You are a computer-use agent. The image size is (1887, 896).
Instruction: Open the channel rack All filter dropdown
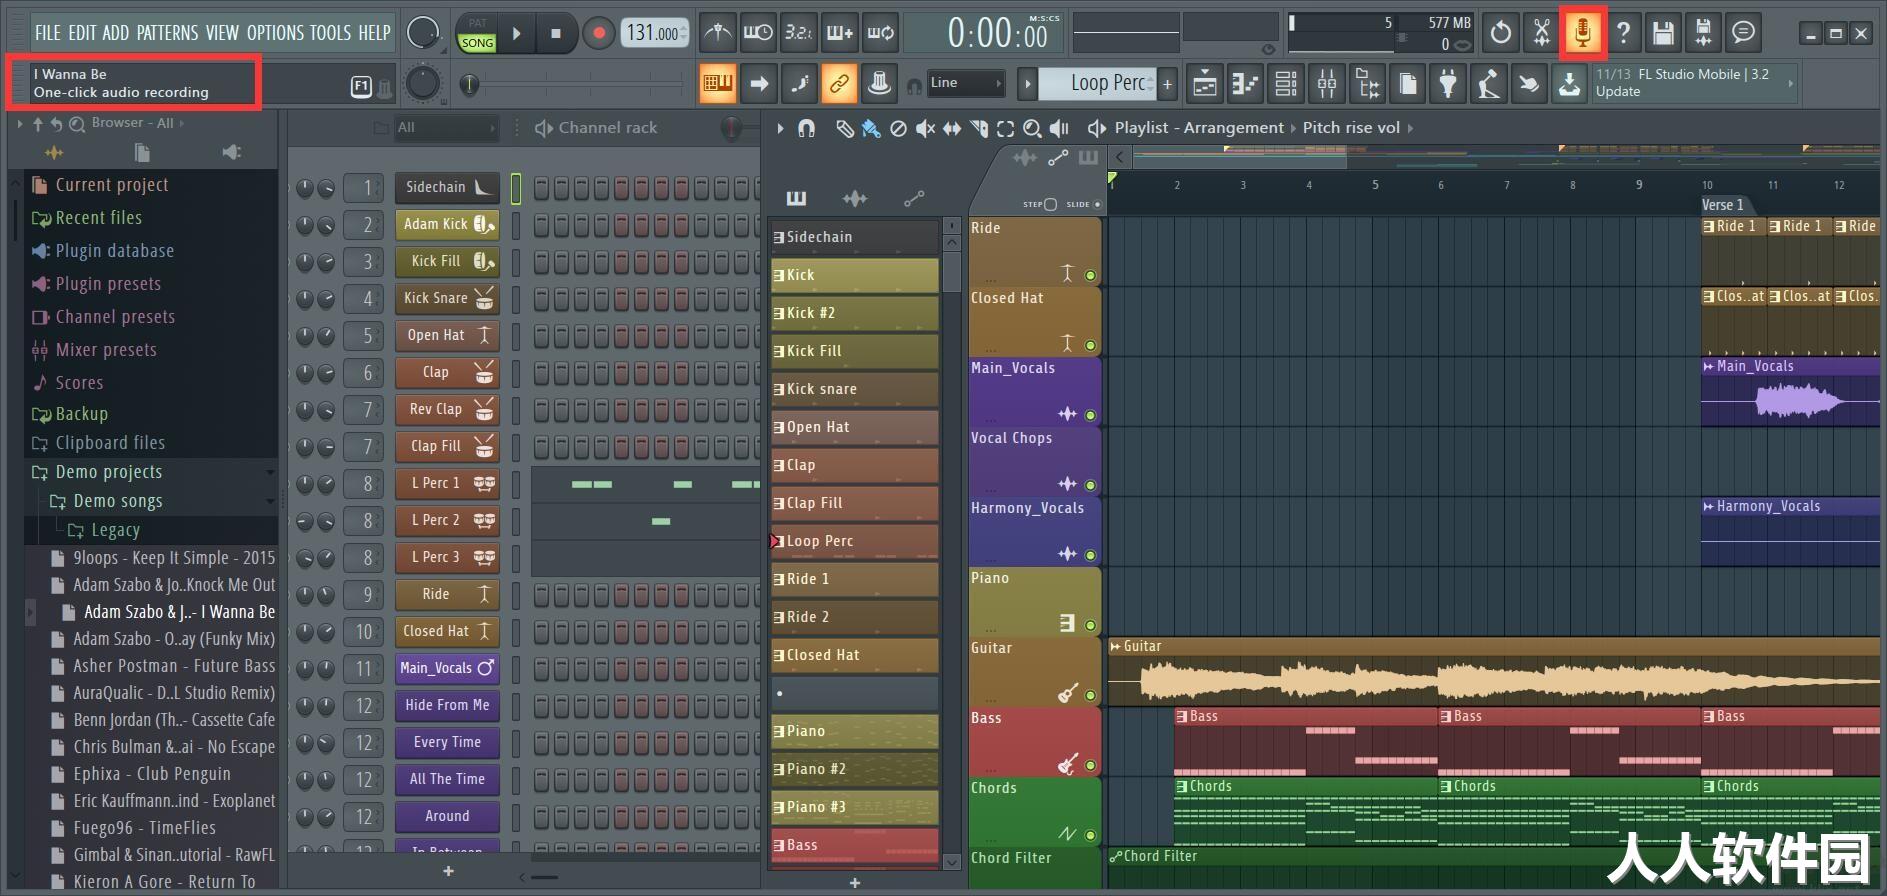point(446,128)
